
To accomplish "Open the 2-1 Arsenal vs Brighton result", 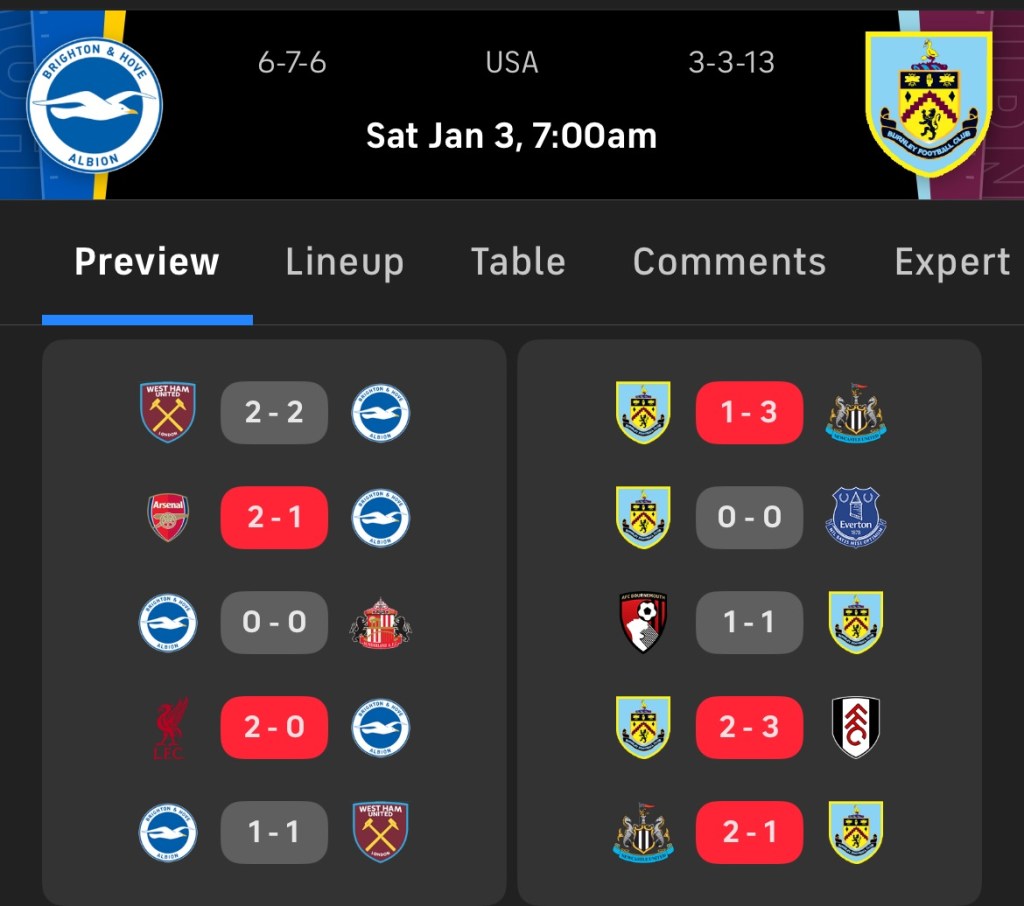I will tap(274, 517).
